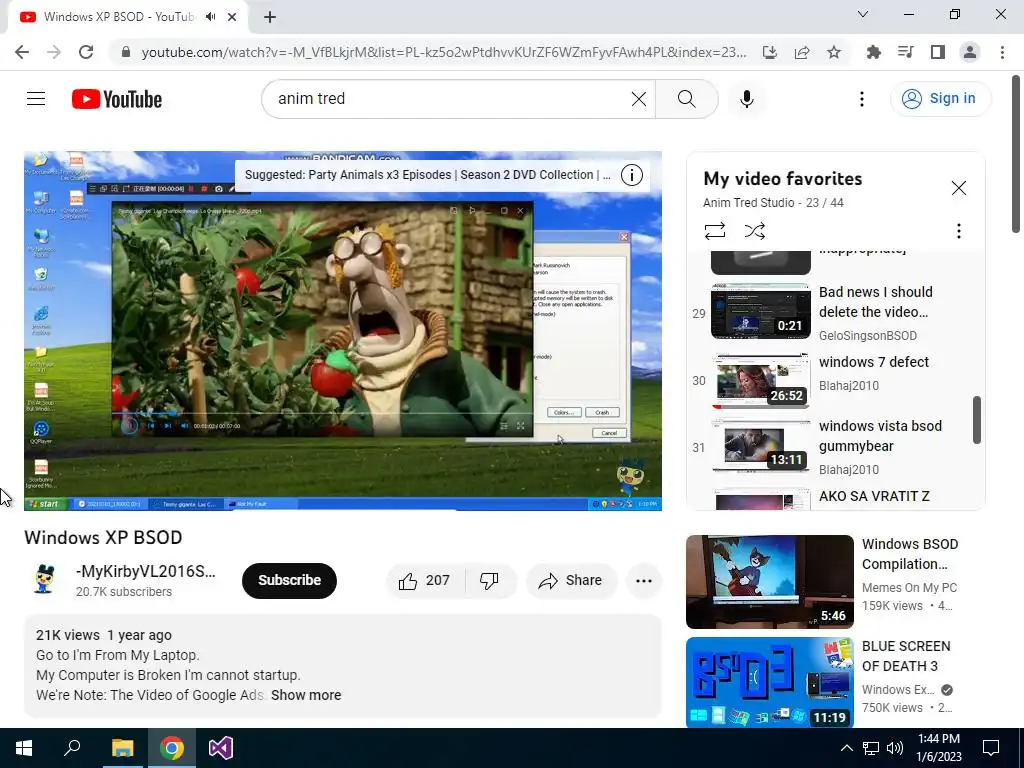Open the YouTube hamburger guide menu

[36, 99]
